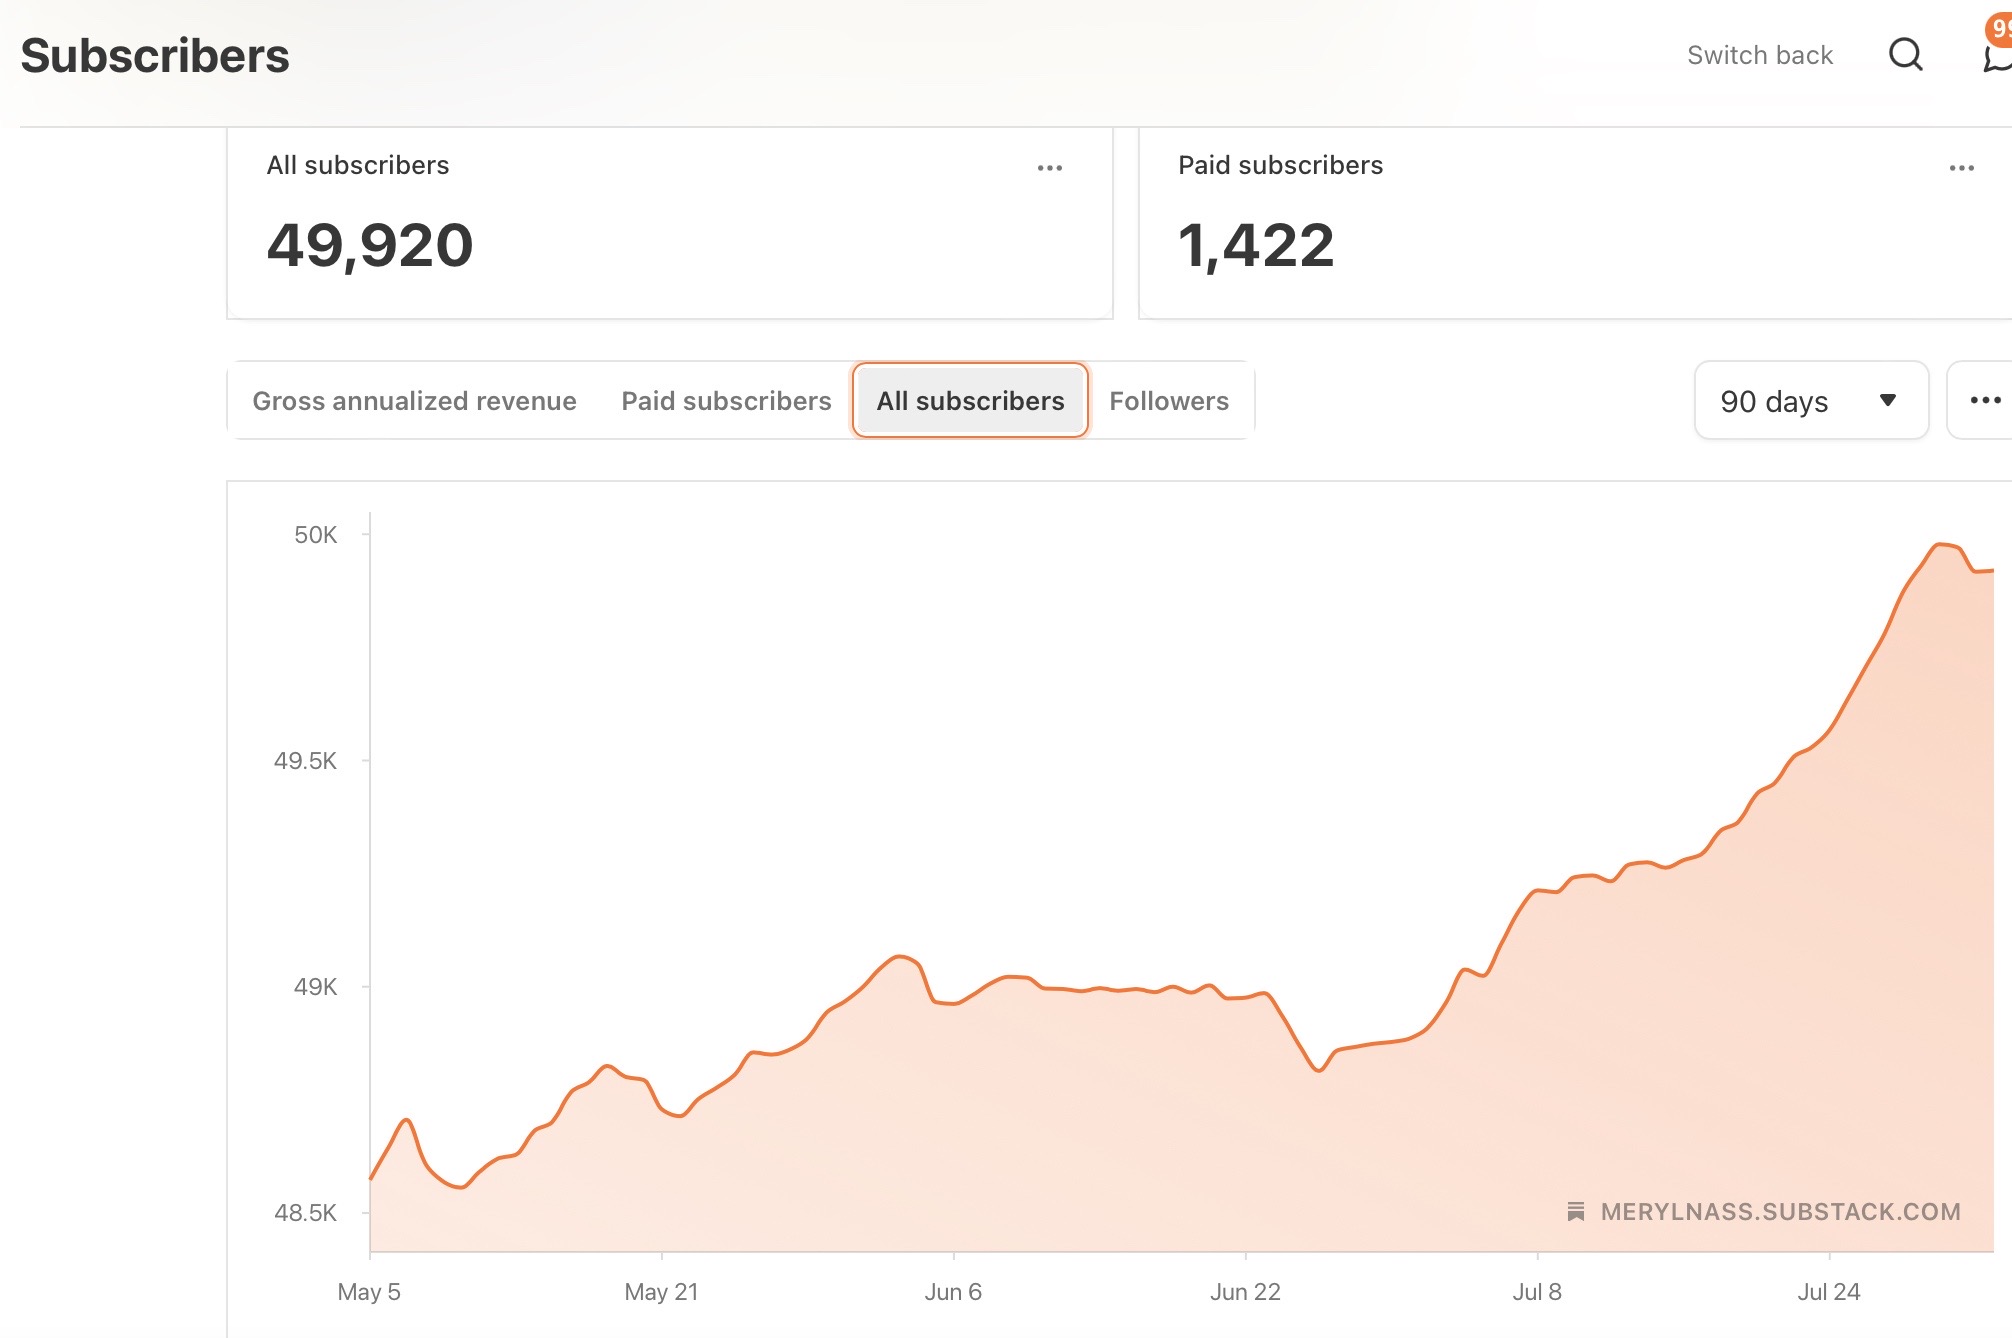Click the Jun 22 axis label
The image size is (2012, 1338).
coord(1245,1291)
